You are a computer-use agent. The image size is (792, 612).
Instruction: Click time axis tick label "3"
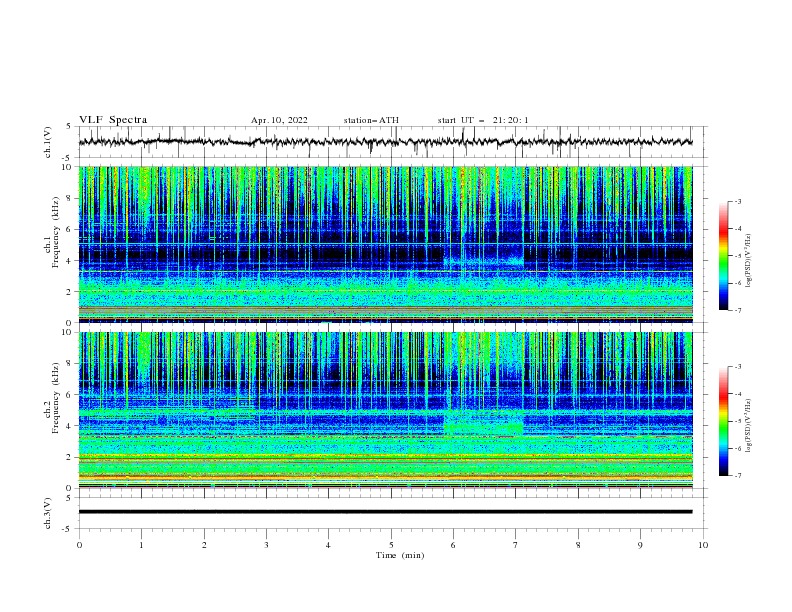click(266, 545)
